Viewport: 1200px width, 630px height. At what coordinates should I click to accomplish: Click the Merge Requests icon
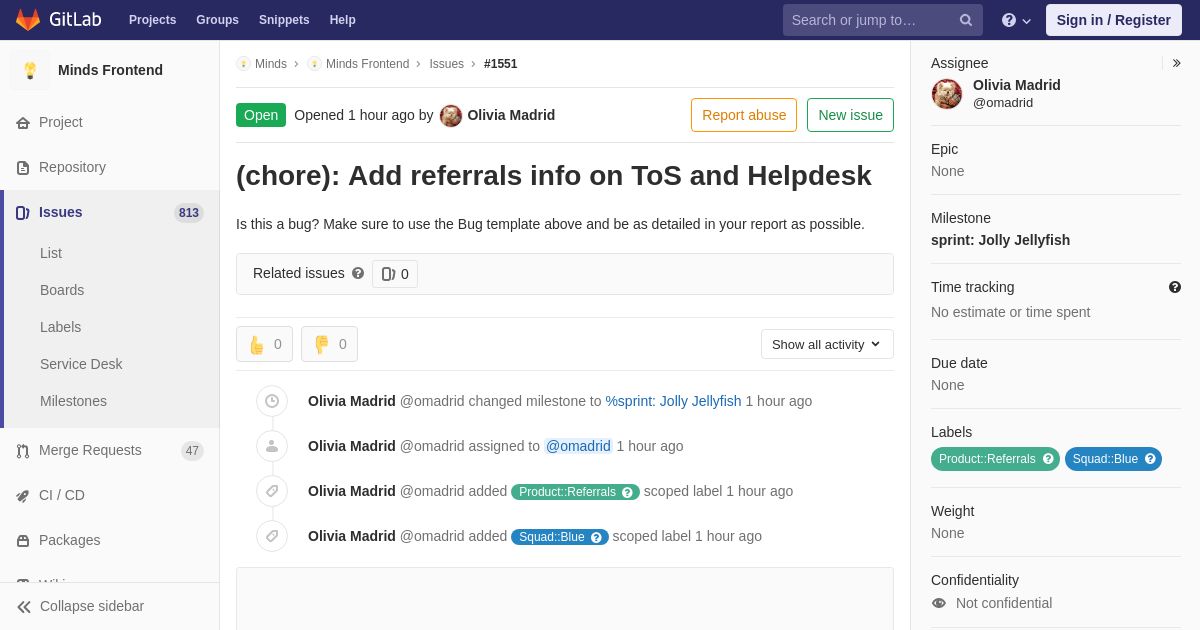(23, 450)
